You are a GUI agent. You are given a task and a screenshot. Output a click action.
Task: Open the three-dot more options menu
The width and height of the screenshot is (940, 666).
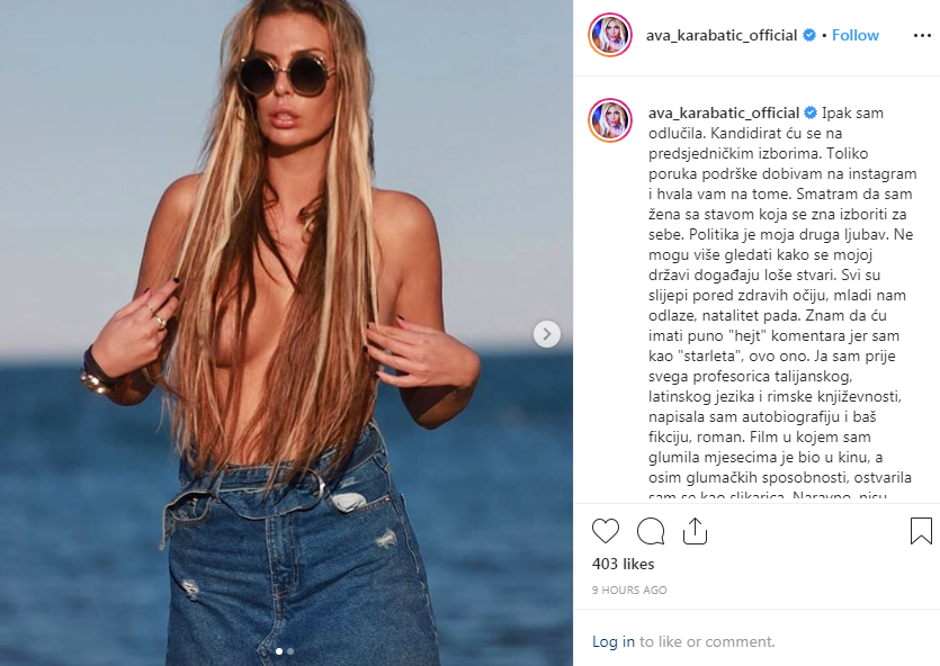click(x=922, y=36)
